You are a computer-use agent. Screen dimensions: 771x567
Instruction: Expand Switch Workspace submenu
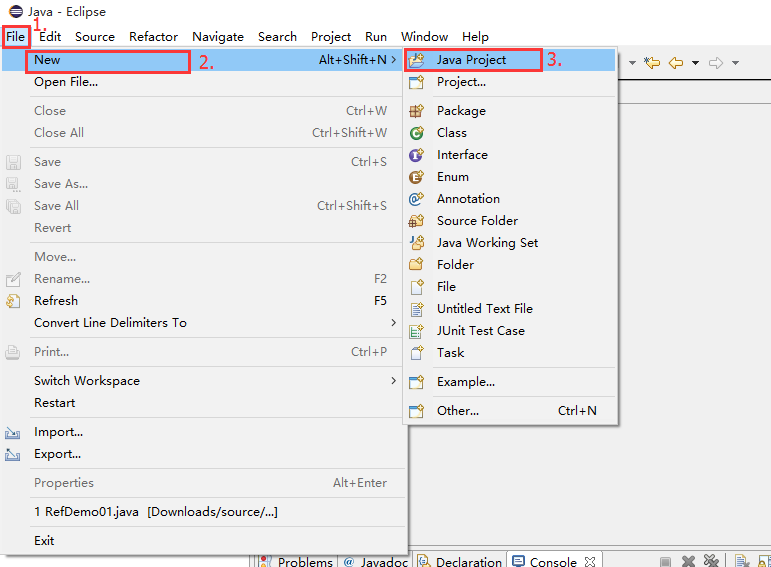204,381
